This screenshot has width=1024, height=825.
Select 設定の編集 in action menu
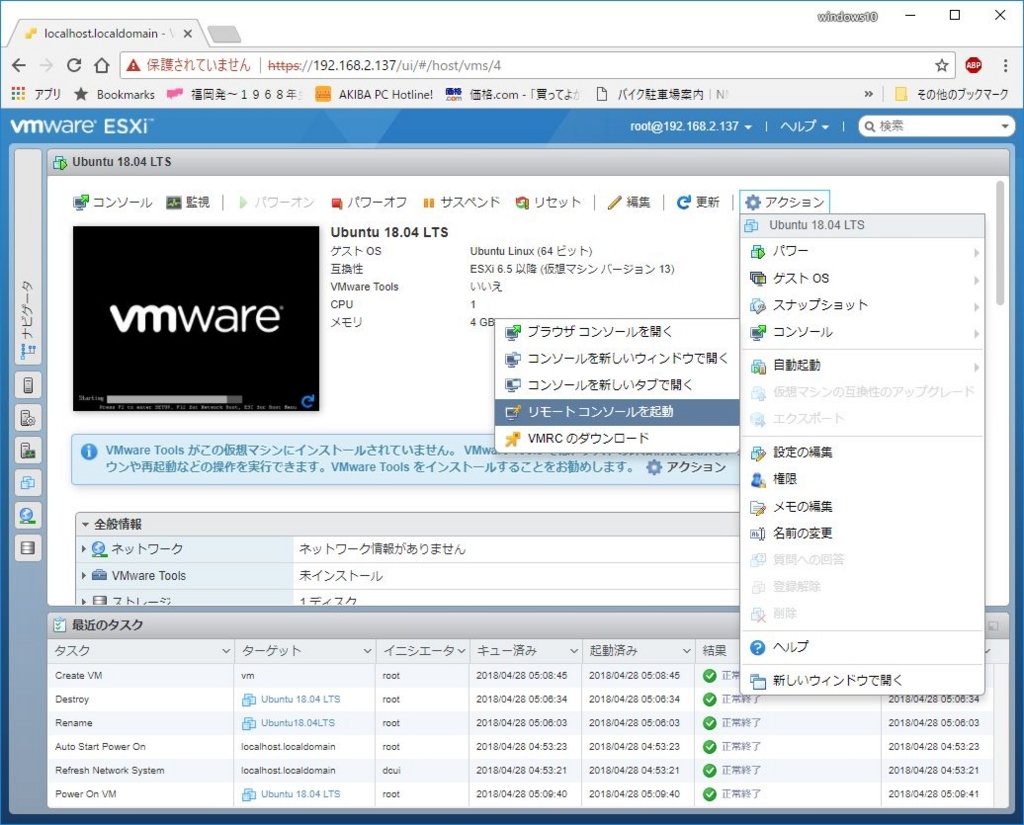[x=862, y=452]
